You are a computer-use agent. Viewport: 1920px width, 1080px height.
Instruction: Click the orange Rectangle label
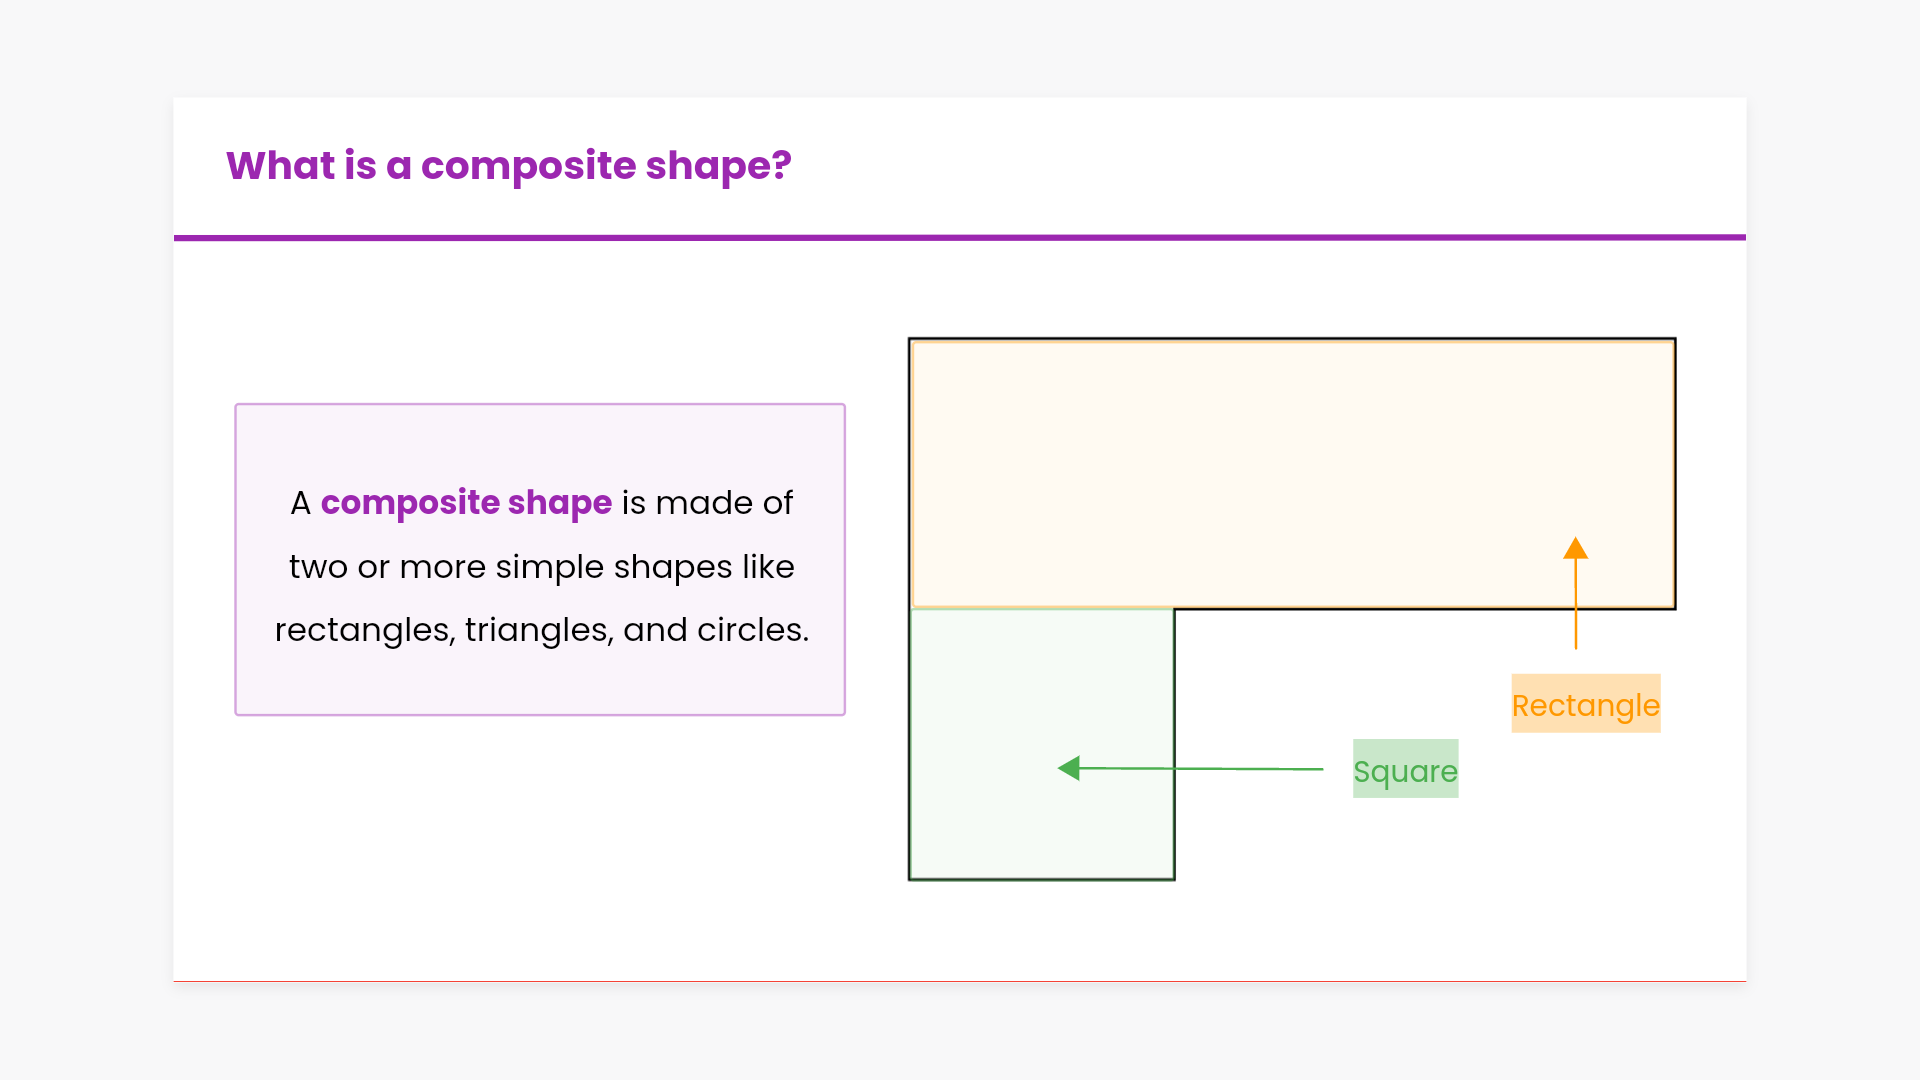(x=1585, y=704)
